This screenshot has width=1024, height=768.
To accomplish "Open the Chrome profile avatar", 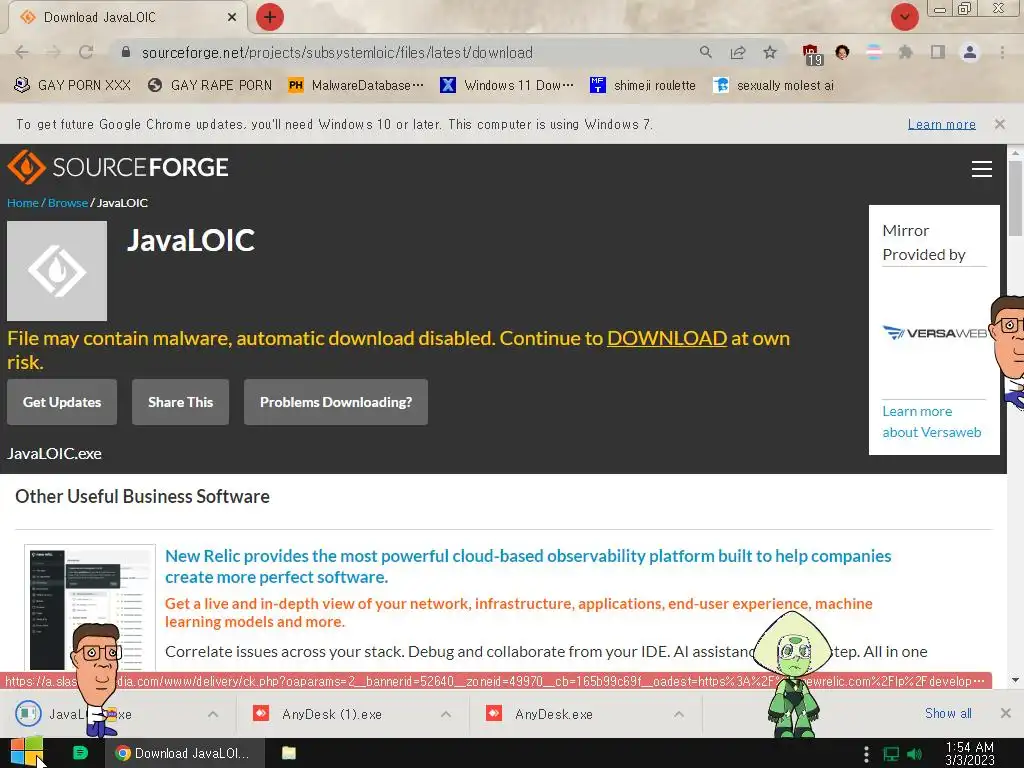I will tap(970, 52).
